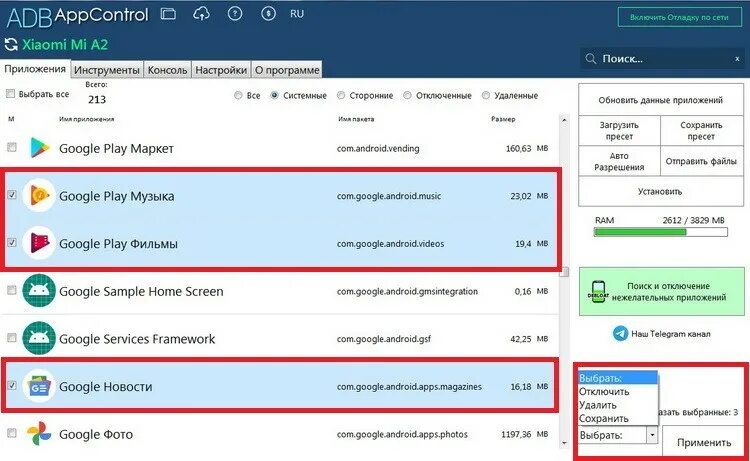750x461 pixels.
Task: Open the help question mark icon
Action: tap(235, 14)
